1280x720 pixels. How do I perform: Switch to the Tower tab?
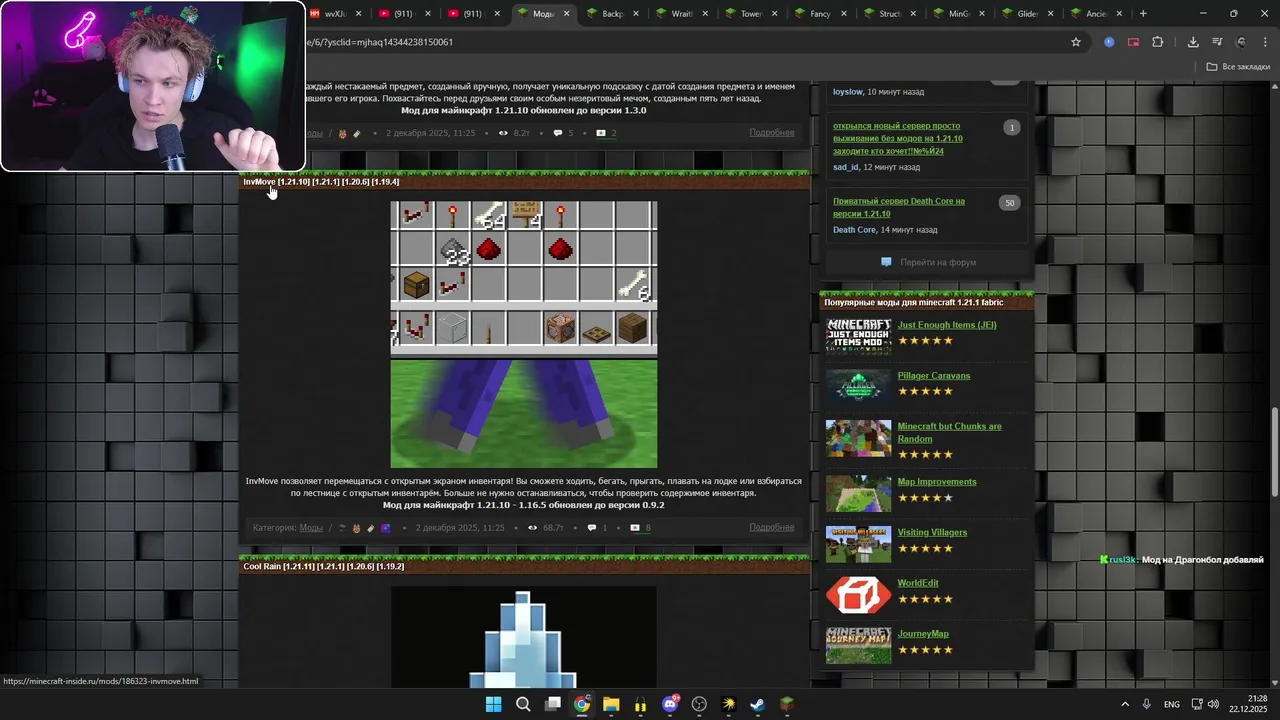(x=749, y=14)
